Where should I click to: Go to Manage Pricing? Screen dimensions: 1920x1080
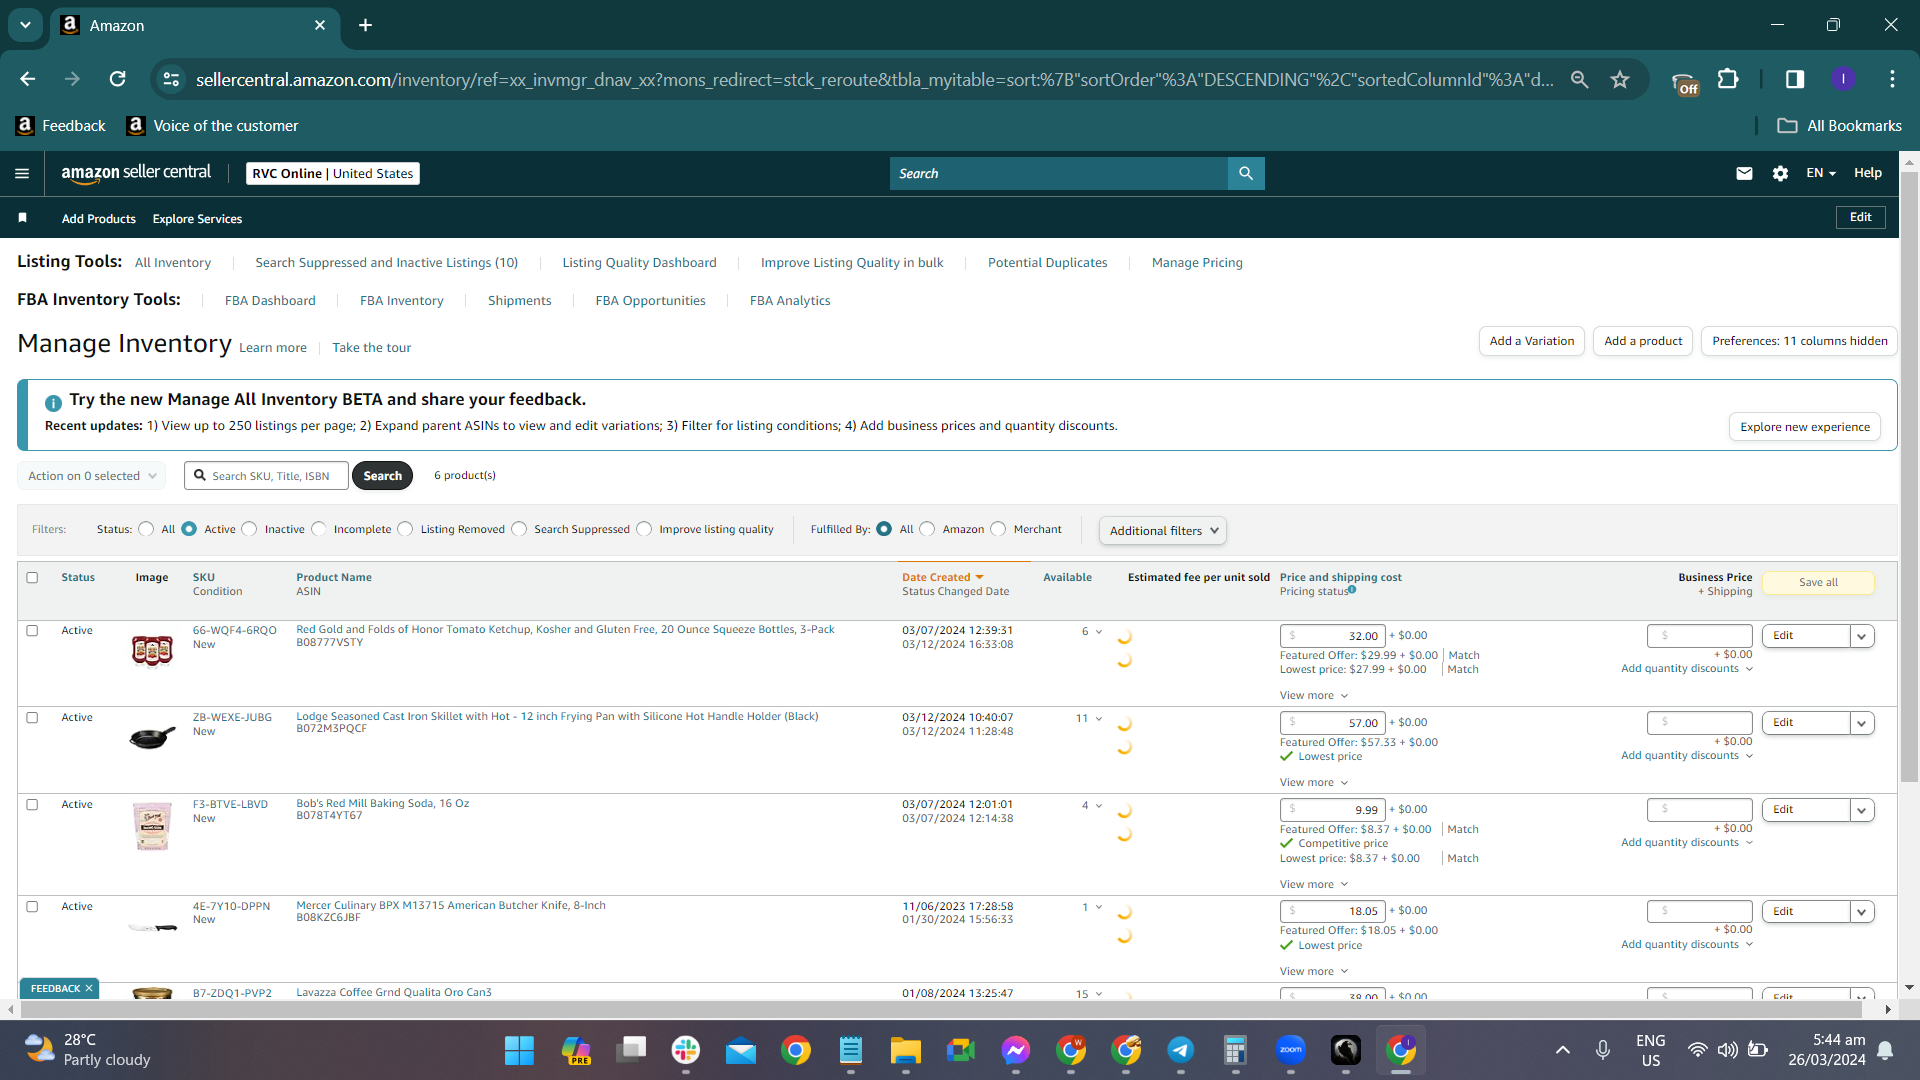coord(1197,263)
